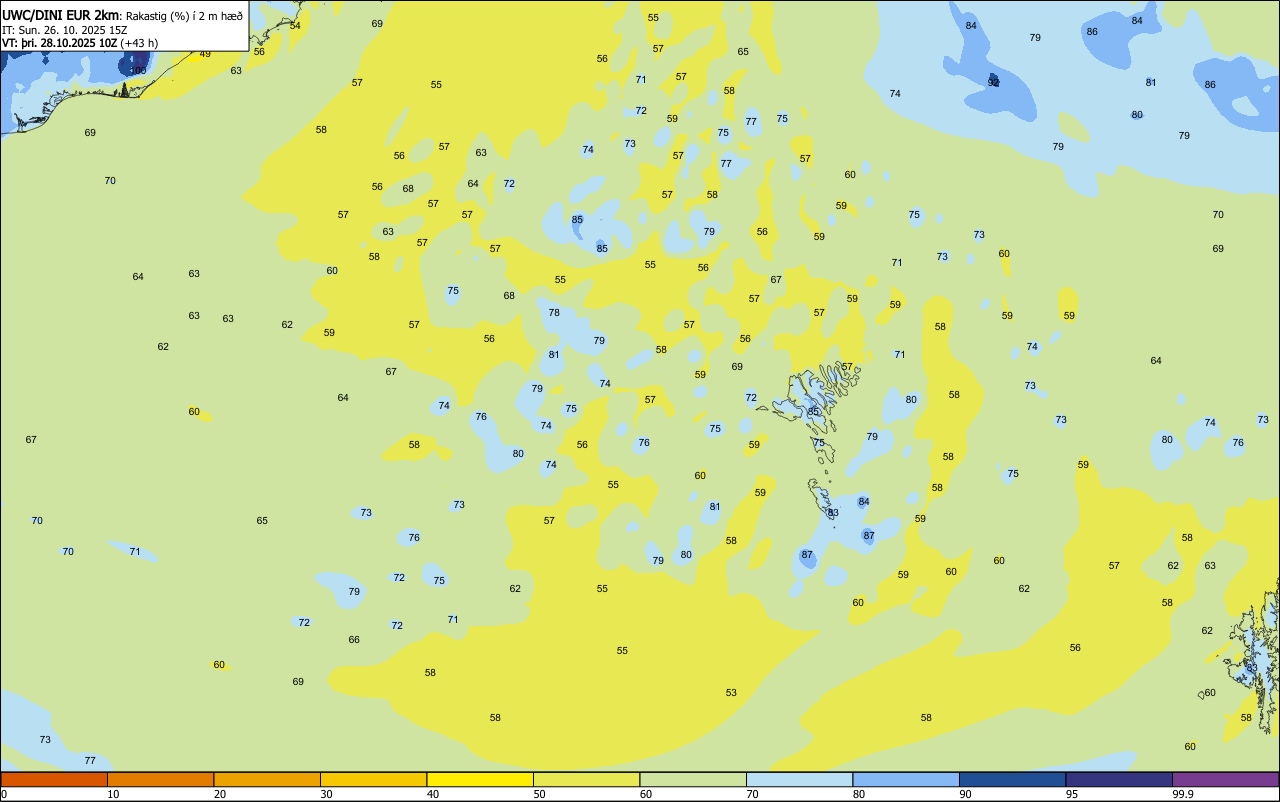Click the light blue 70–80 legend band
Viewport: 1280px width, 802px height.
point(799,779)
